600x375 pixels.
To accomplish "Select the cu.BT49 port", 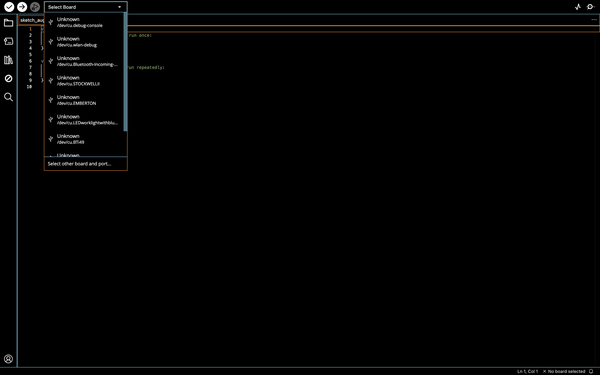I will [84, 139].
